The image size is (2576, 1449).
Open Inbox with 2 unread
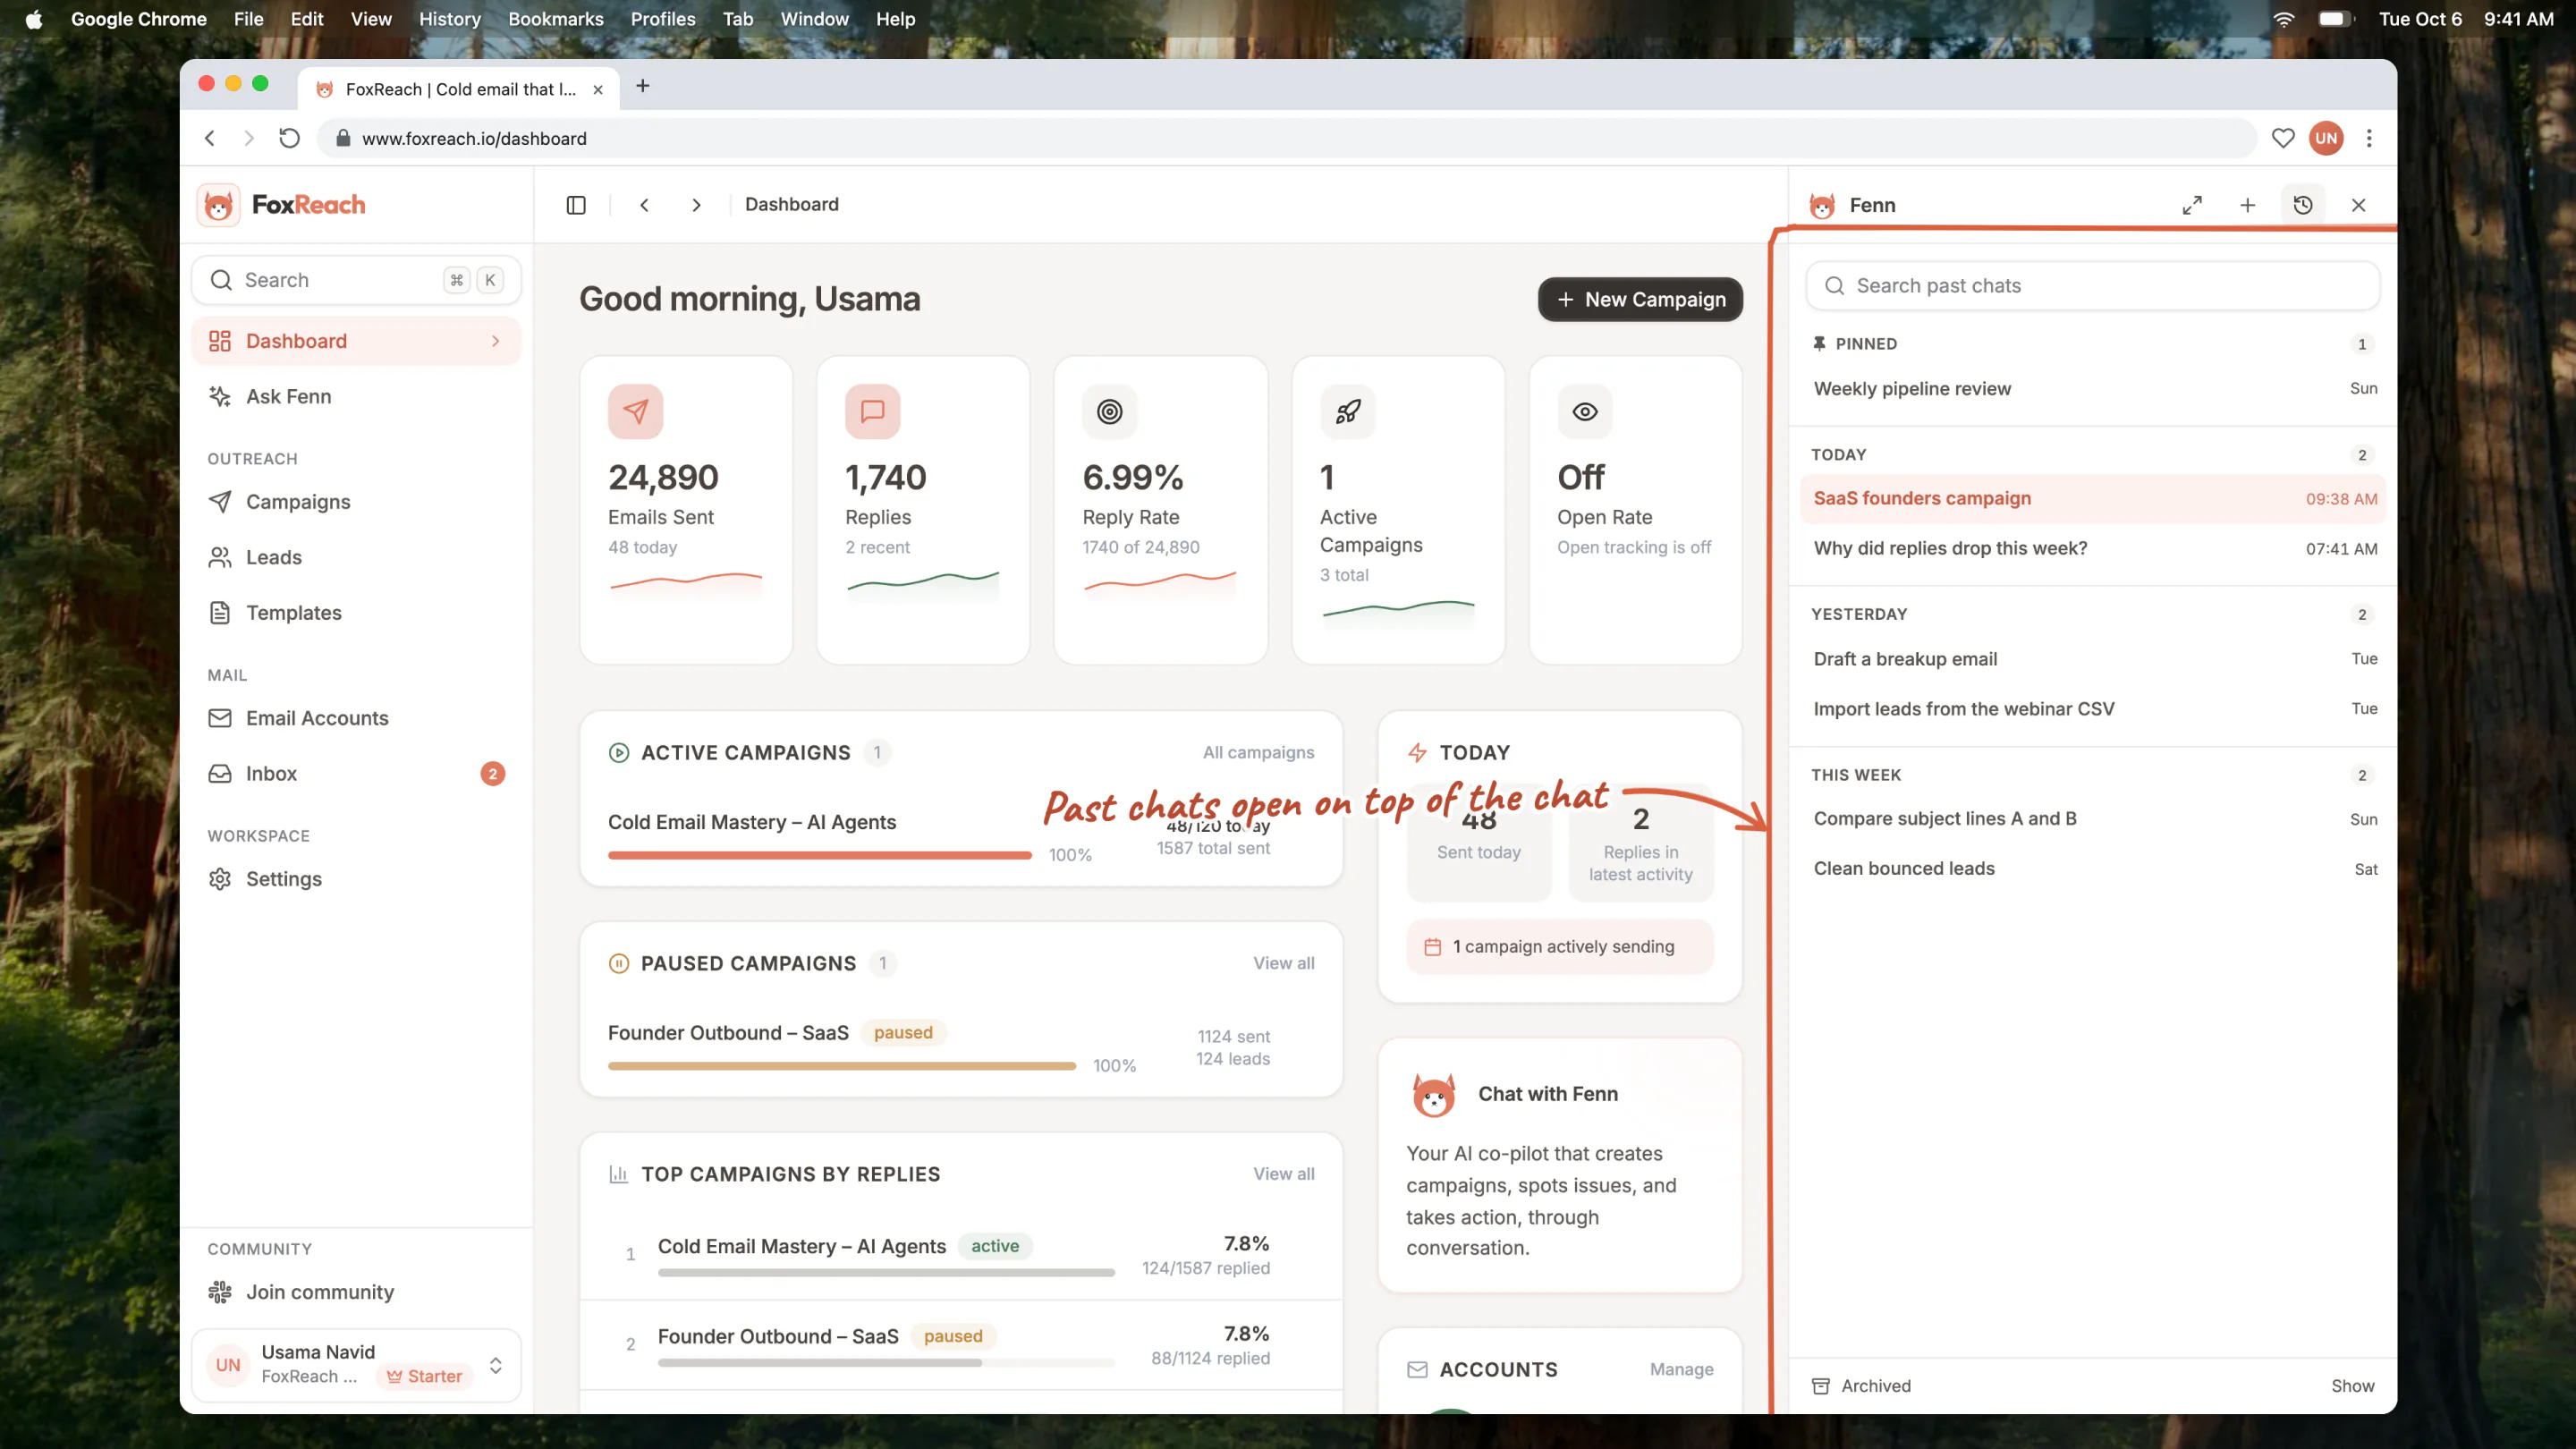pos(356,774)
